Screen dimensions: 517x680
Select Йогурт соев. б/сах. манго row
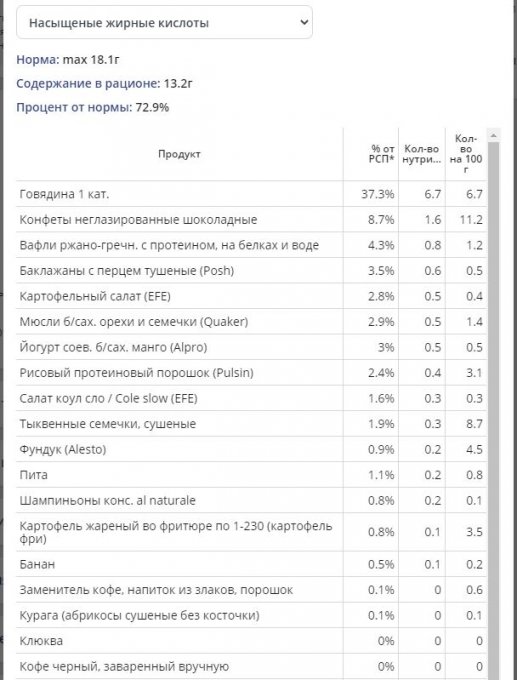pos(252,347)
